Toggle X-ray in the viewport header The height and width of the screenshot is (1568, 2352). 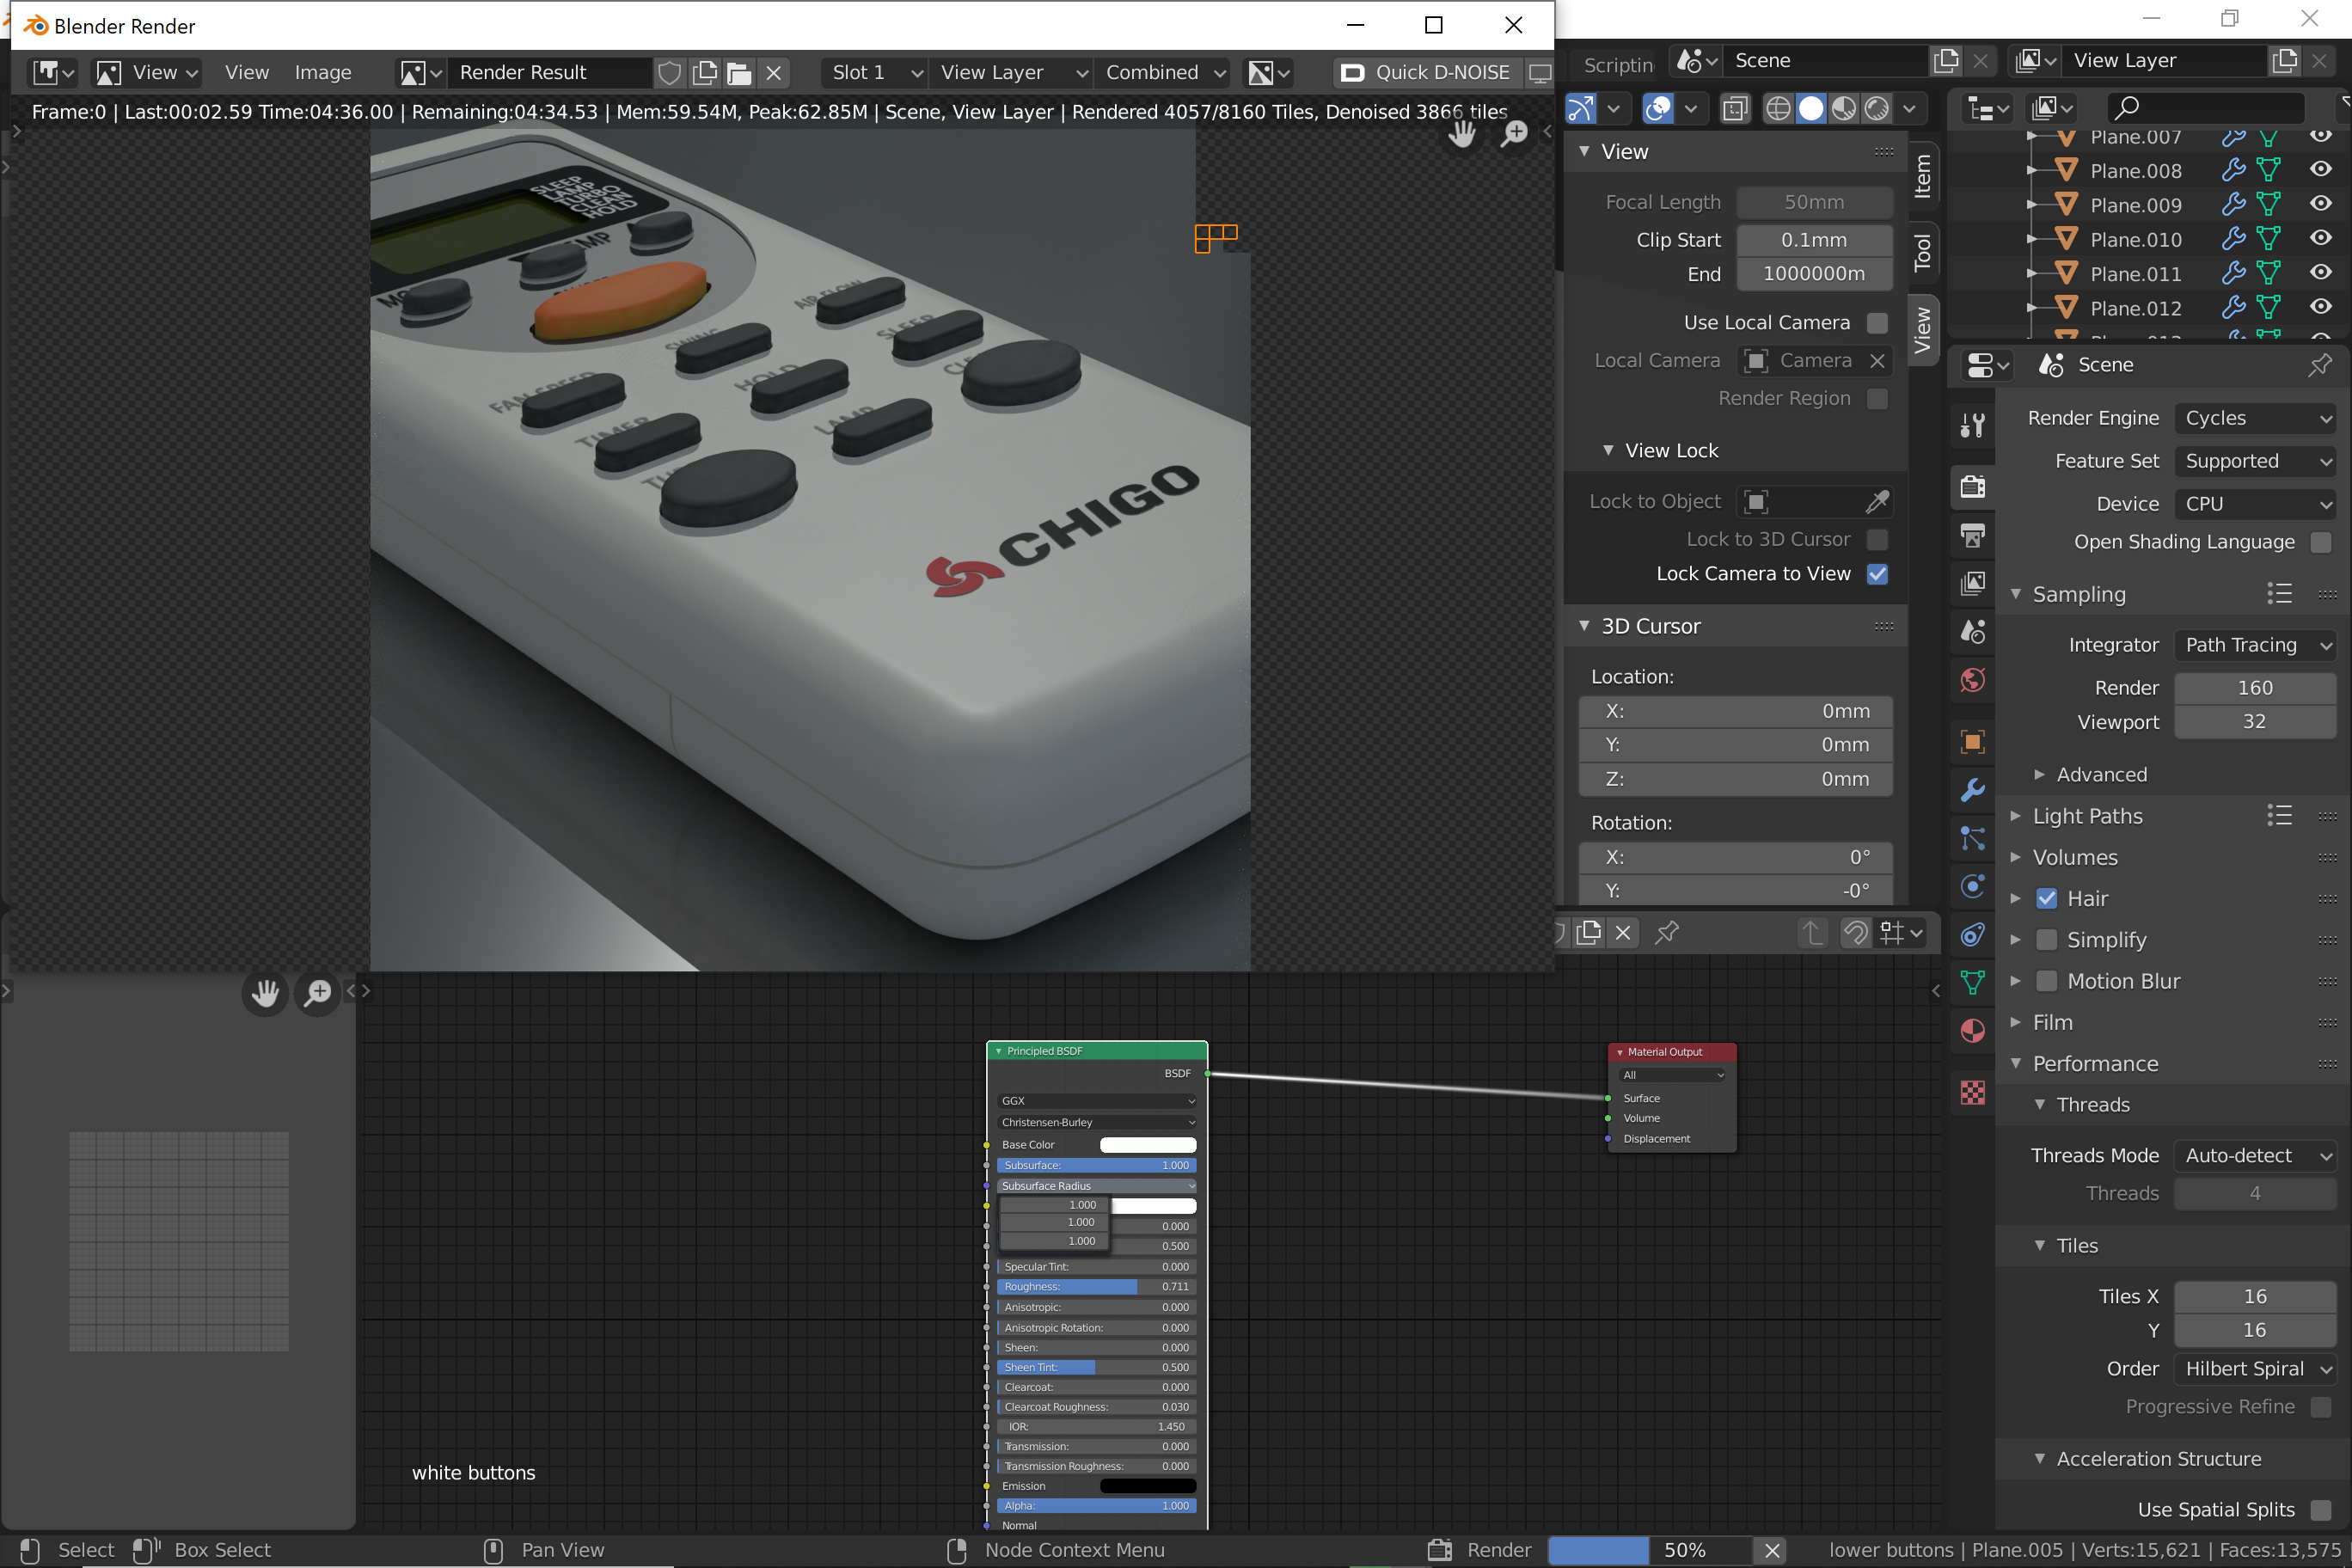pos(1735,108)
